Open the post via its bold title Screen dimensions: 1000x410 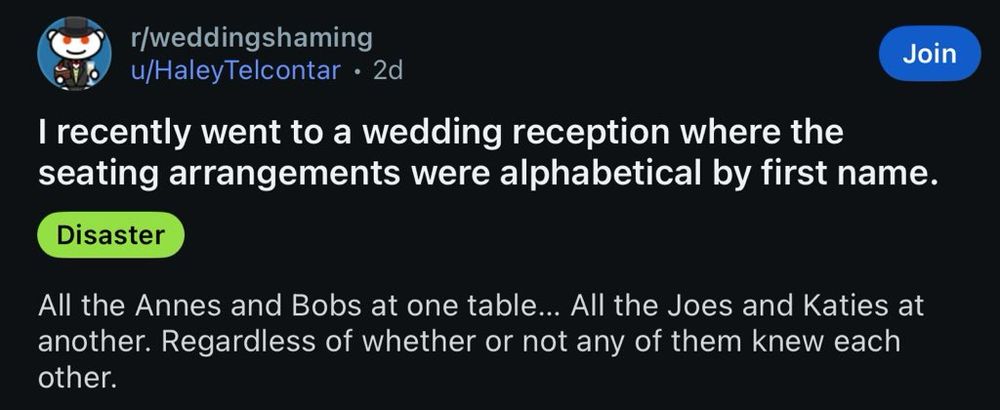coord(489,154)
